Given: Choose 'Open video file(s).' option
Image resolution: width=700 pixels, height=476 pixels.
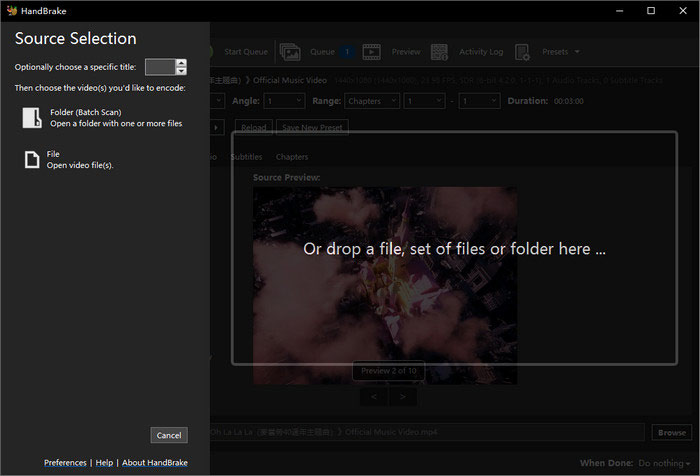Looking at the screenshot, I should (x=80, y=165).
